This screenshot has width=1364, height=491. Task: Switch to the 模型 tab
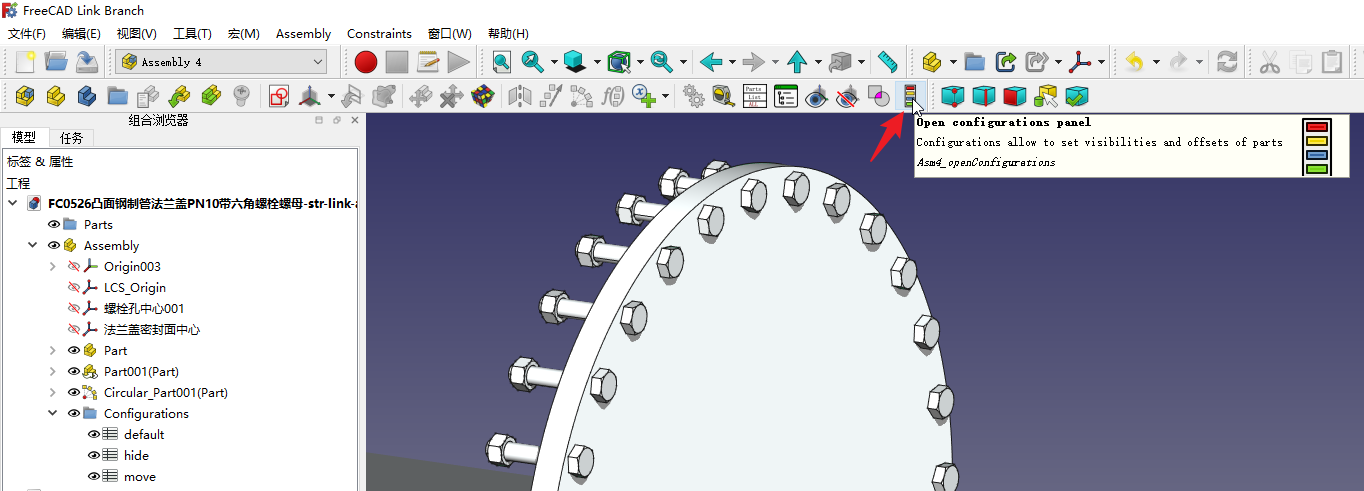[x=24, y=137]
